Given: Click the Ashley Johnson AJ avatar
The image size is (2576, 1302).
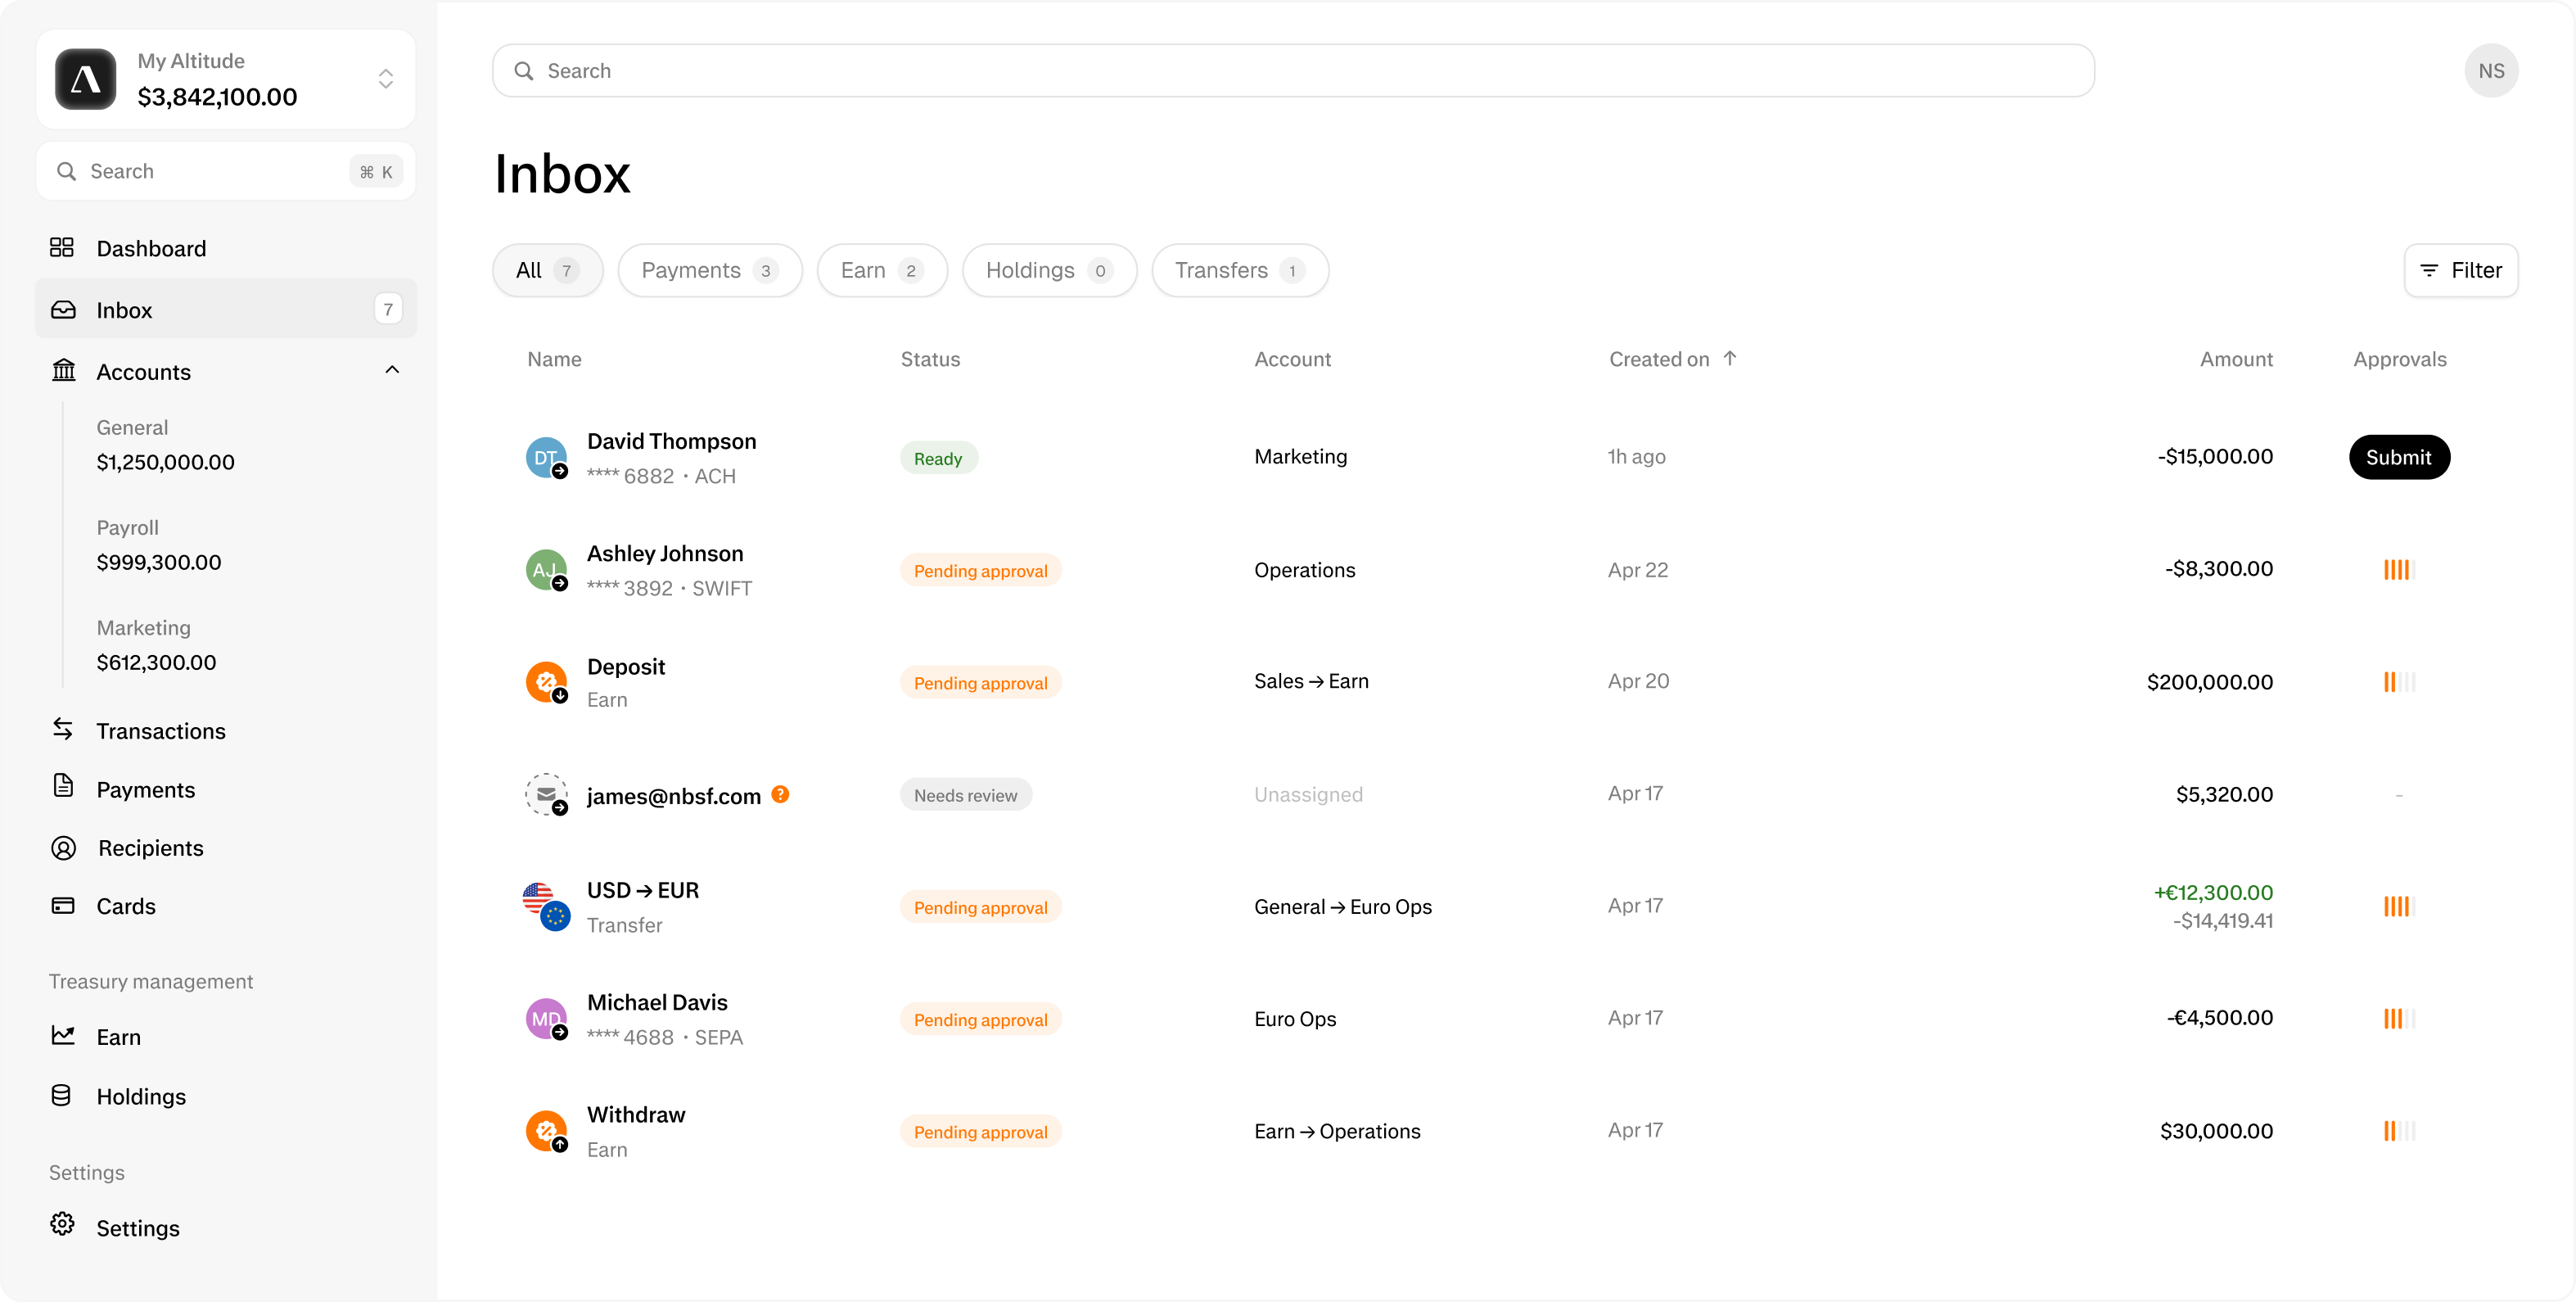Looking at the screenshot, I should click(x=546, y=570).
